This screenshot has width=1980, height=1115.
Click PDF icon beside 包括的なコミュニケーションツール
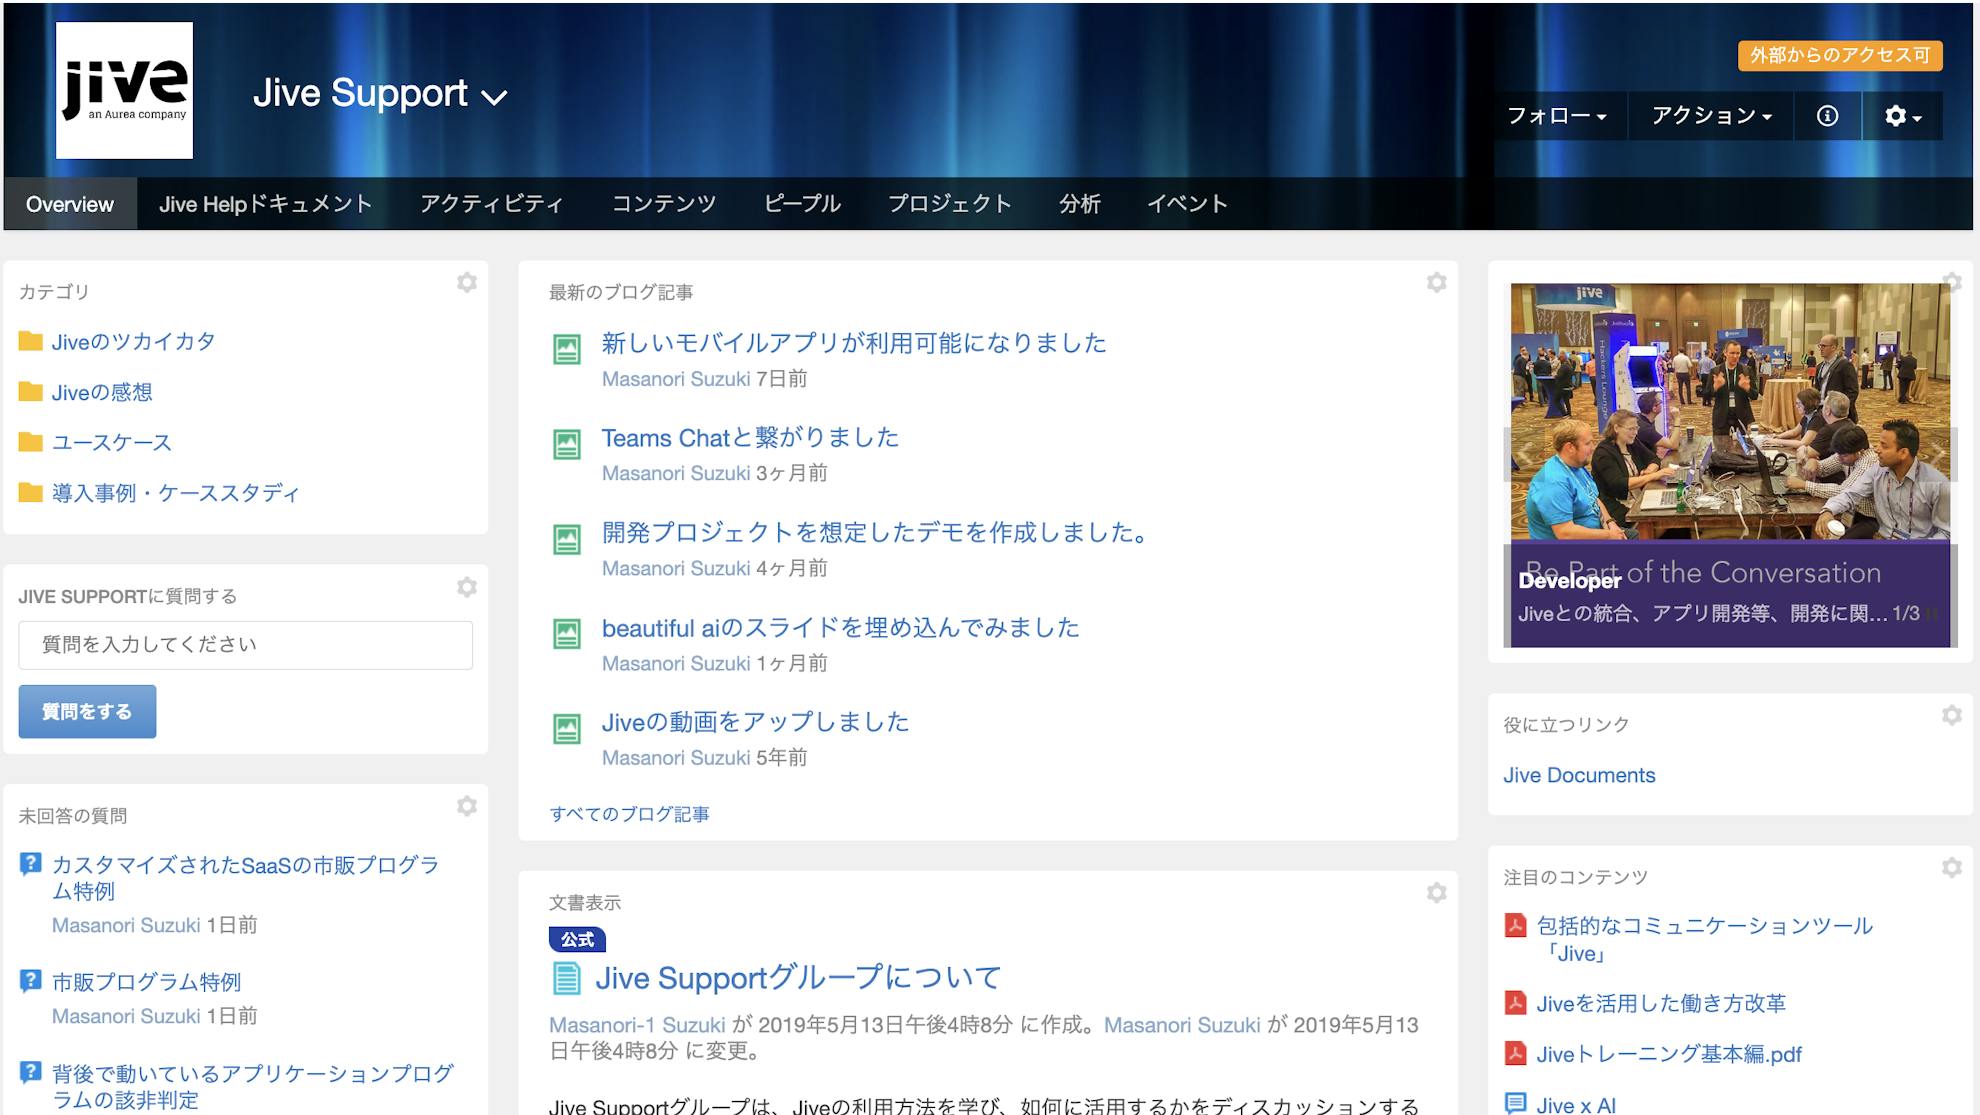(x=1516, y=925)
